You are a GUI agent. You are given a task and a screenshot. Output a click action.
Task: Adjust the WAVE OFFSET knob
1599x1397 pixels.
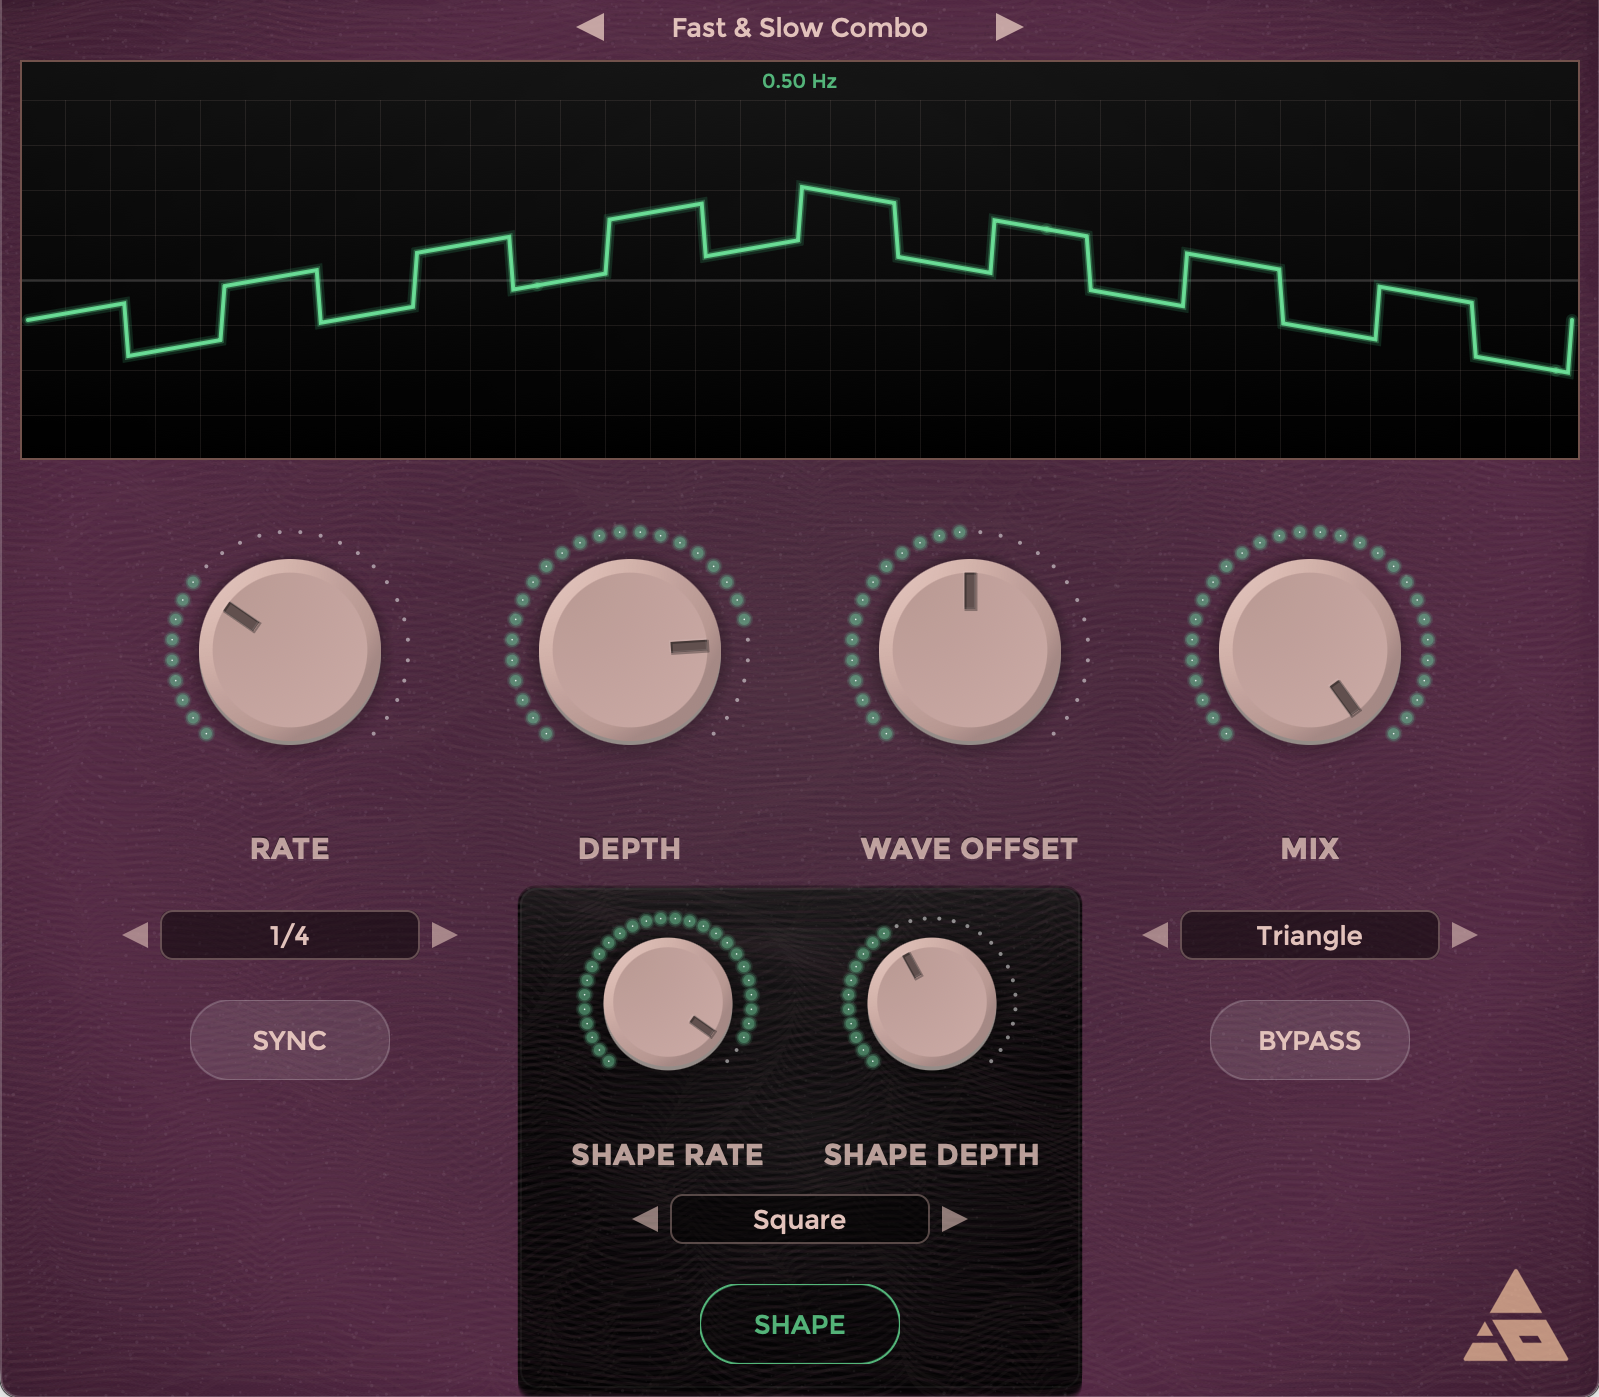point(970,651)
